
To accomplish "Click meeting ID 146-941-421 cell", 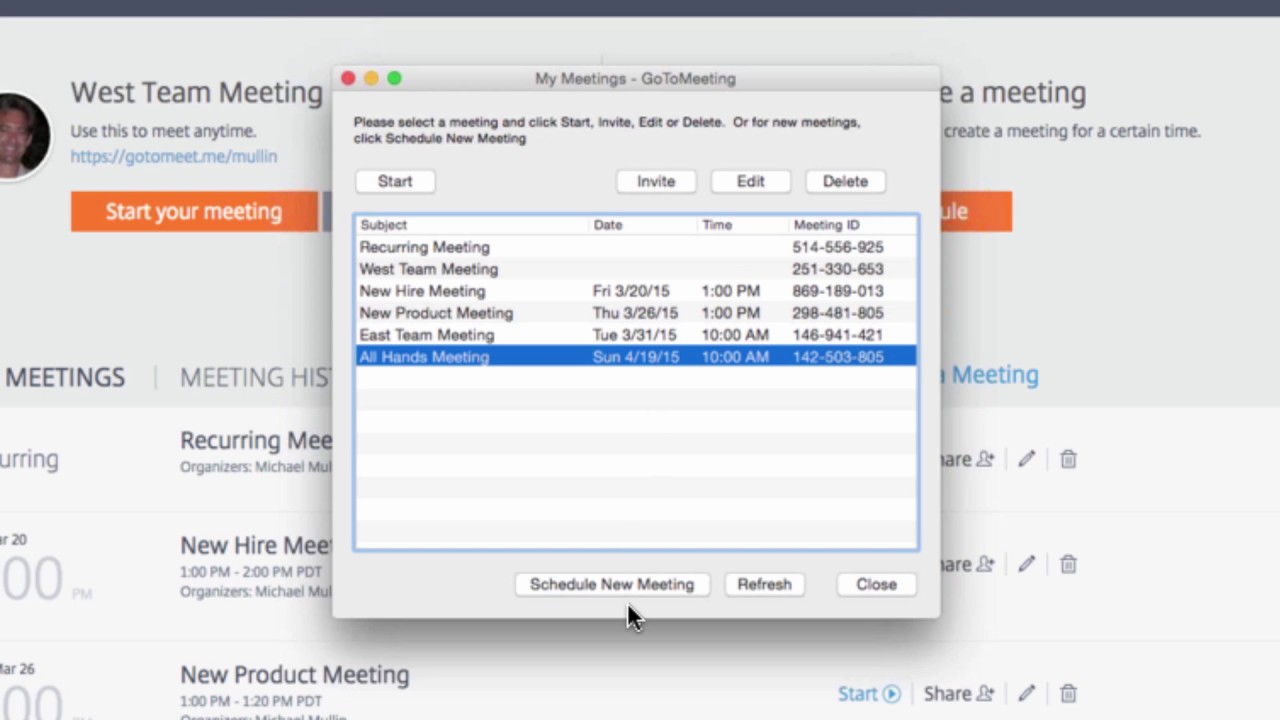I will click(x=838, y=335).
